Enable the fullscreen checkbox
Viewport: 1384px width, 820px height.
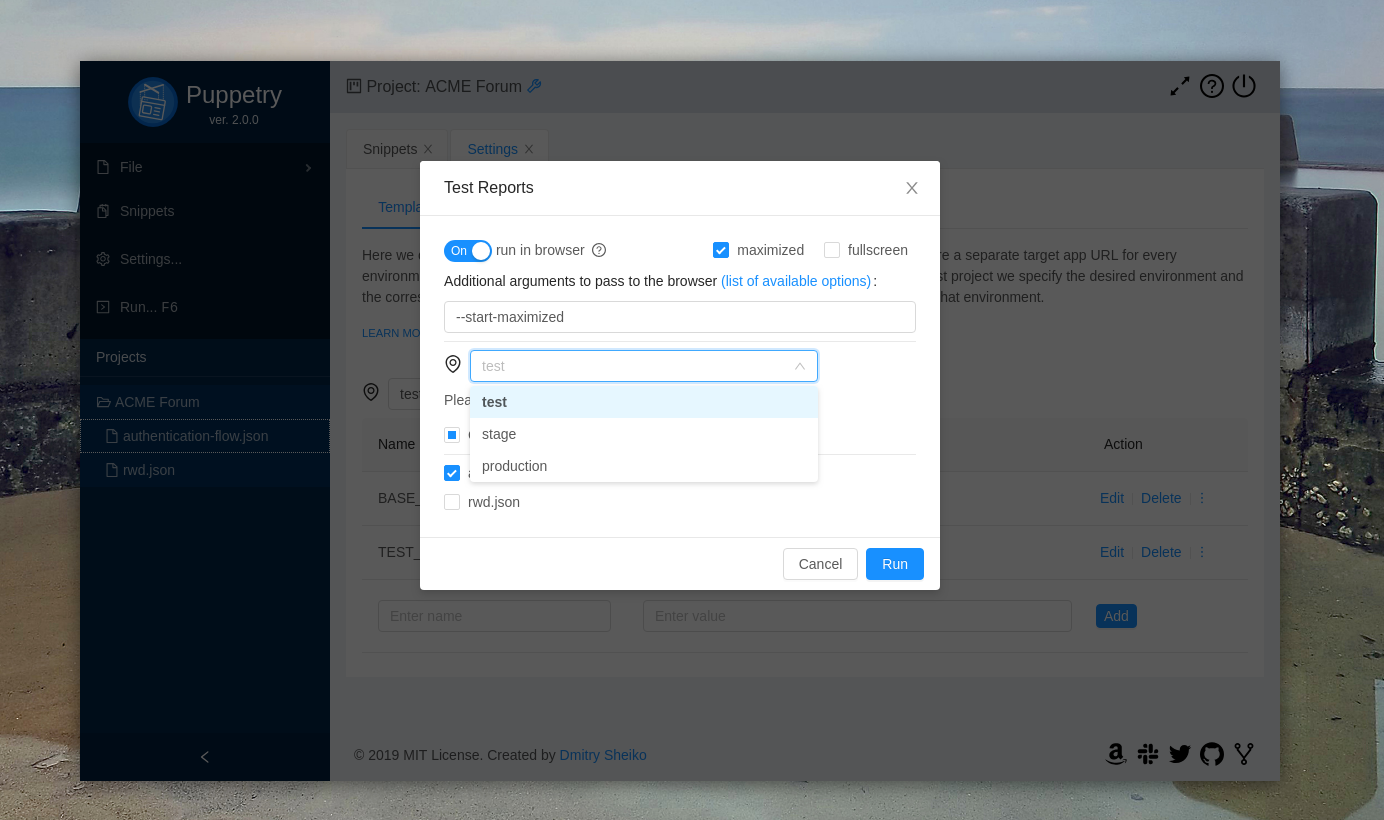point(832,250)
